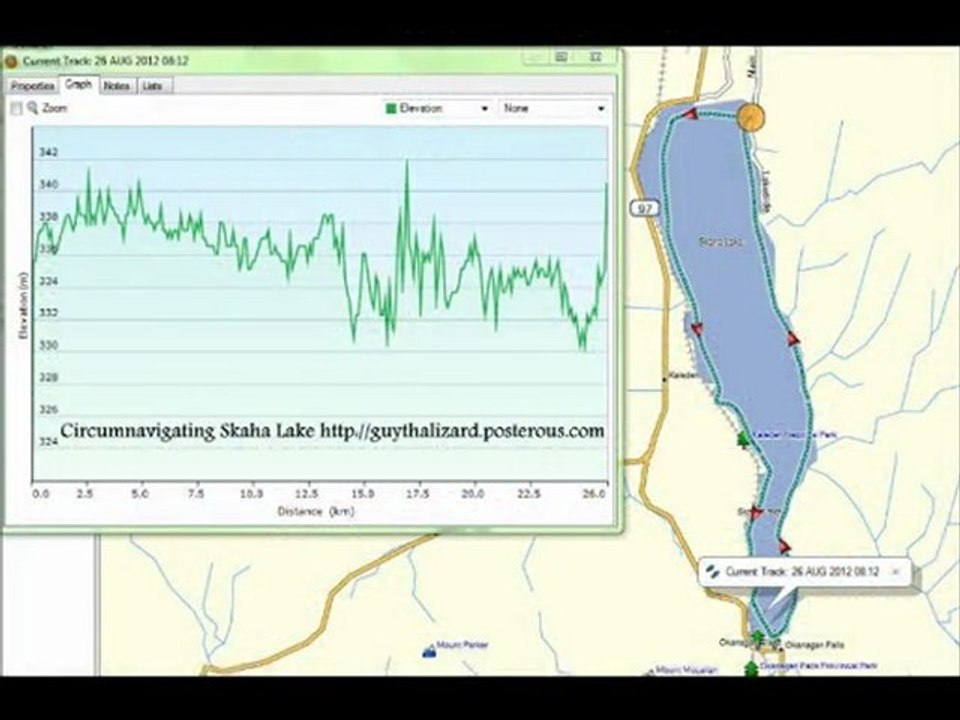Image resolution: width=960 pixels, height=720 pixels.
Task: Maximize the Current Track window
Action: [x=561, y=57]
